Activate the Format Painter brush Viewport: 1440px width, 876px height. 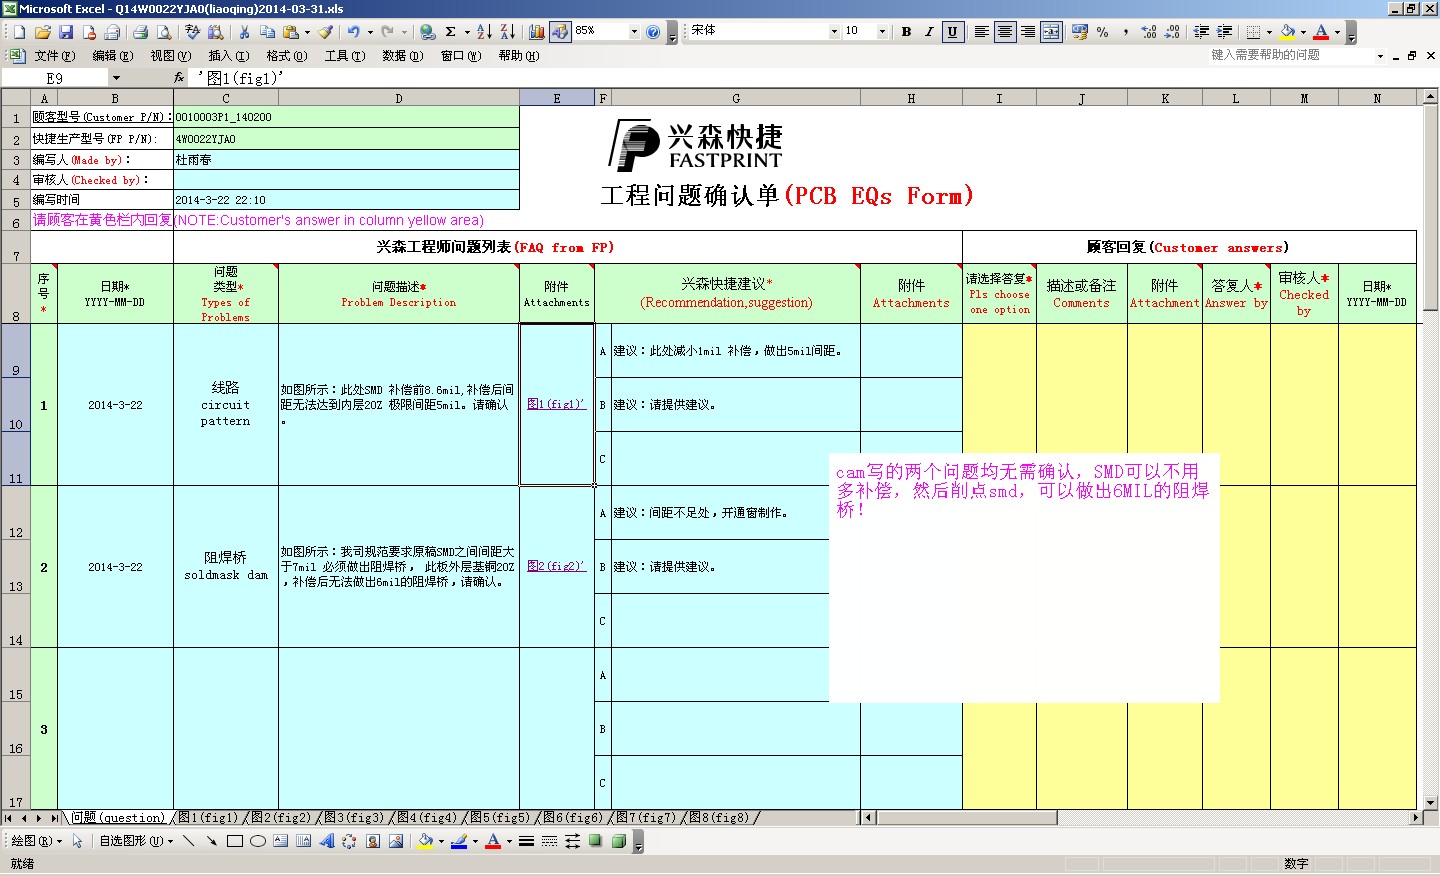(326, 32)
